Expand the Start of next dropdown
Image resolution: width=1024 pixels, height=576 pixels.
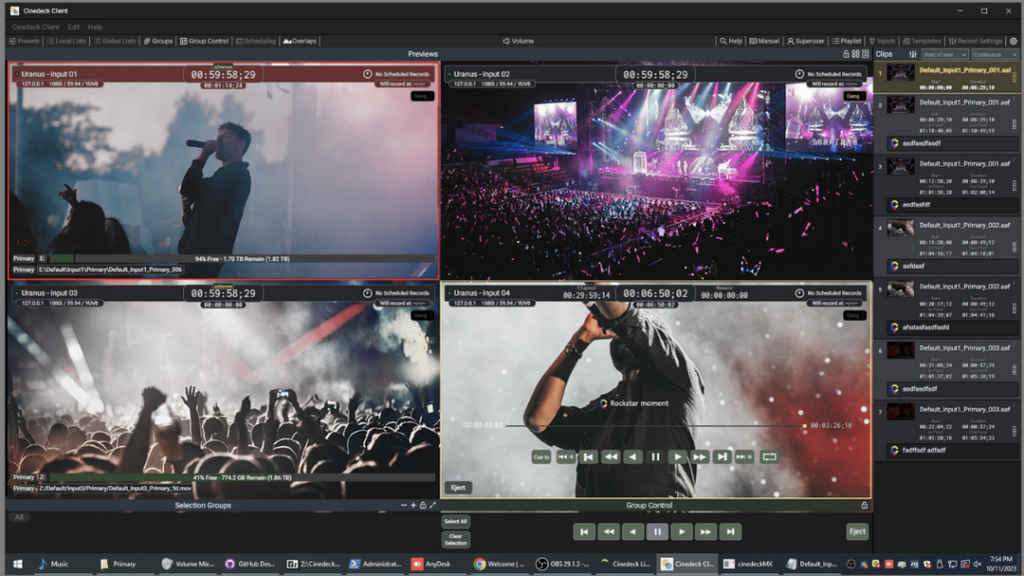[945, 54]
